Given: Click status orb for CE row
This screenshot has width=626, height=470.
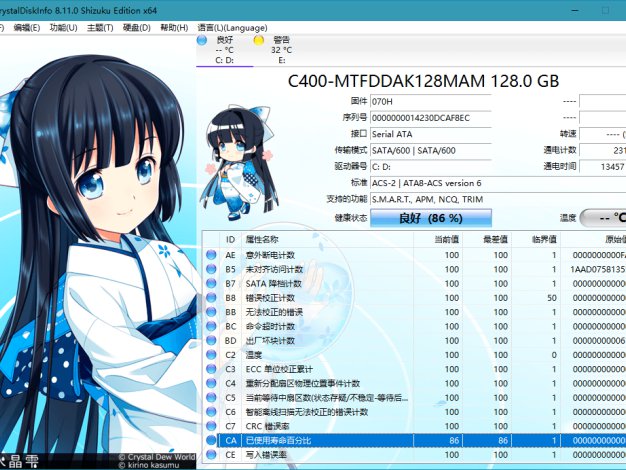Looking at the screenshot, I should pos(211,455).
